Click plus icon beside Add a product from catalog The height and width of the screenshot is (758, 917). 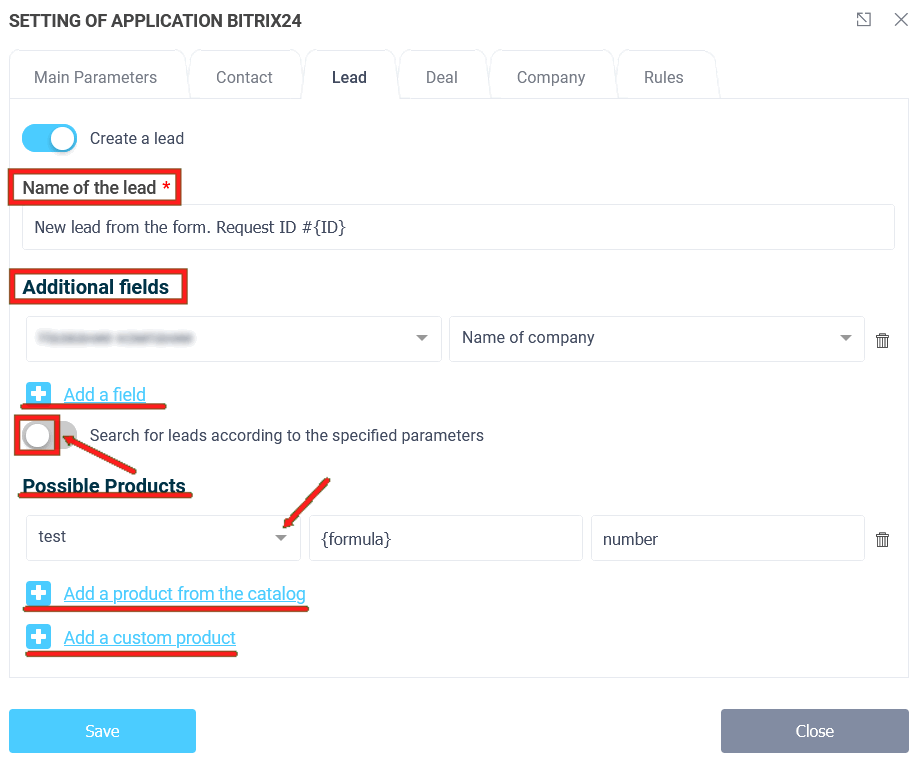point(37,593)
